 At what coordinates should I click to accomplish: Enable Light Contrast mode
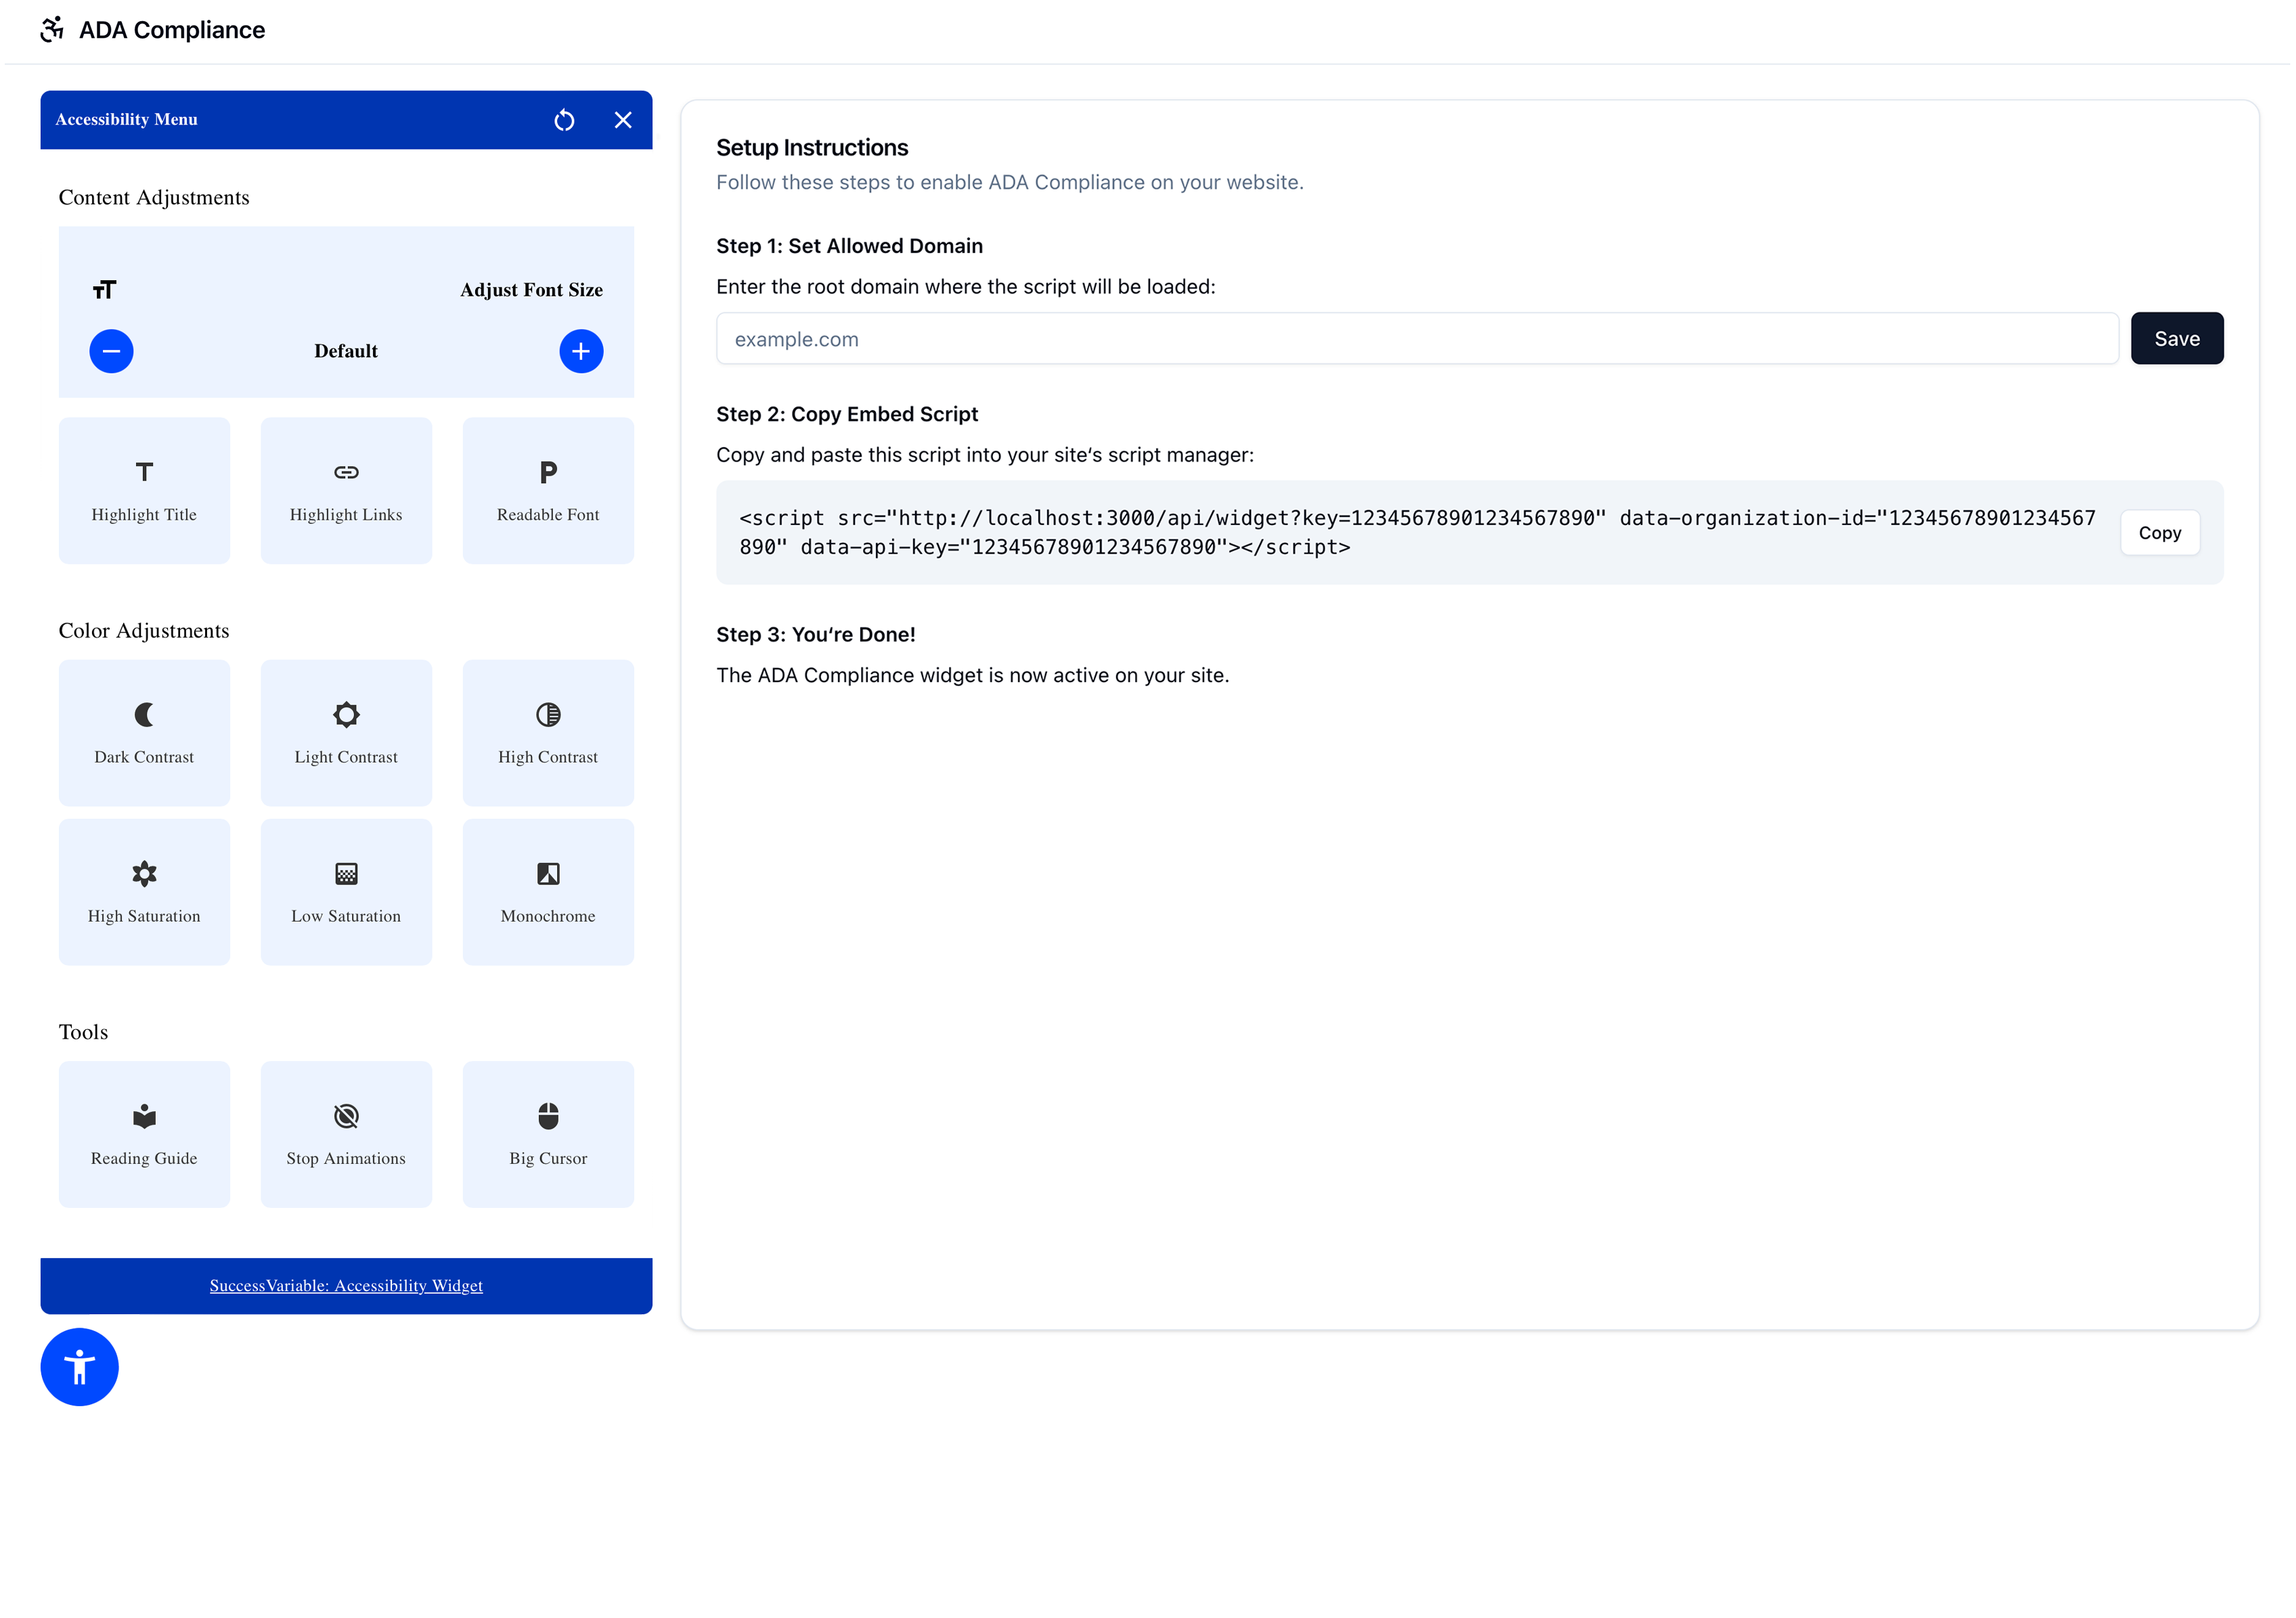point(346,732)
